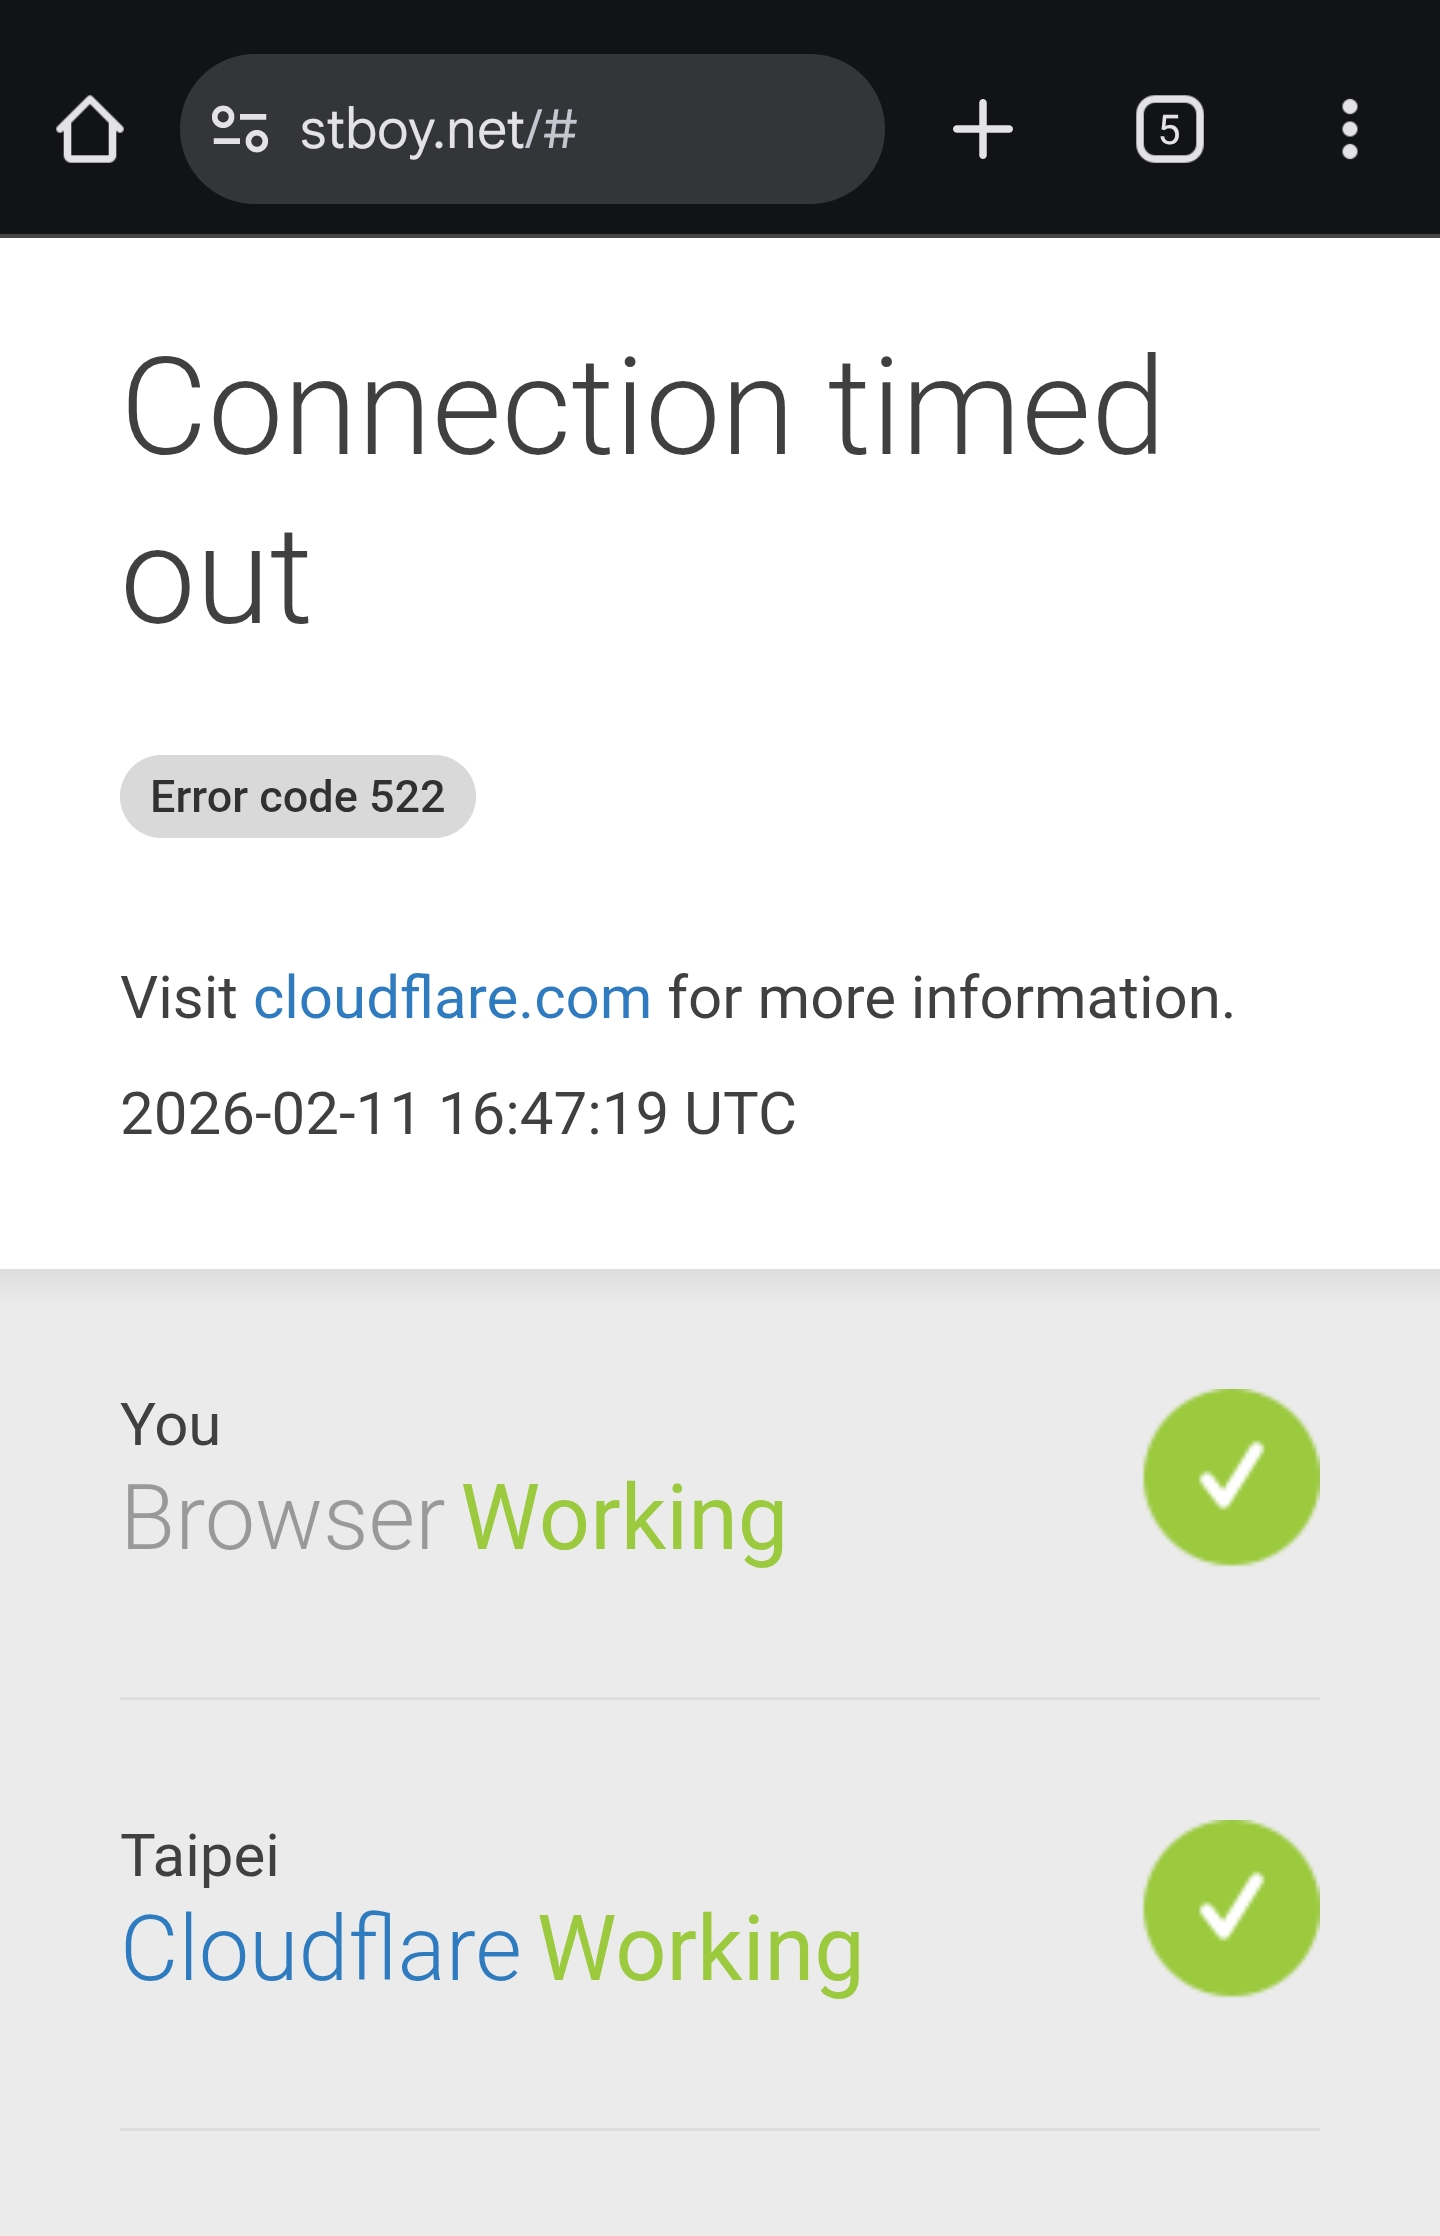Tap the You label in status section
Screen dimensions: 1440x2236
point(170,1424)
